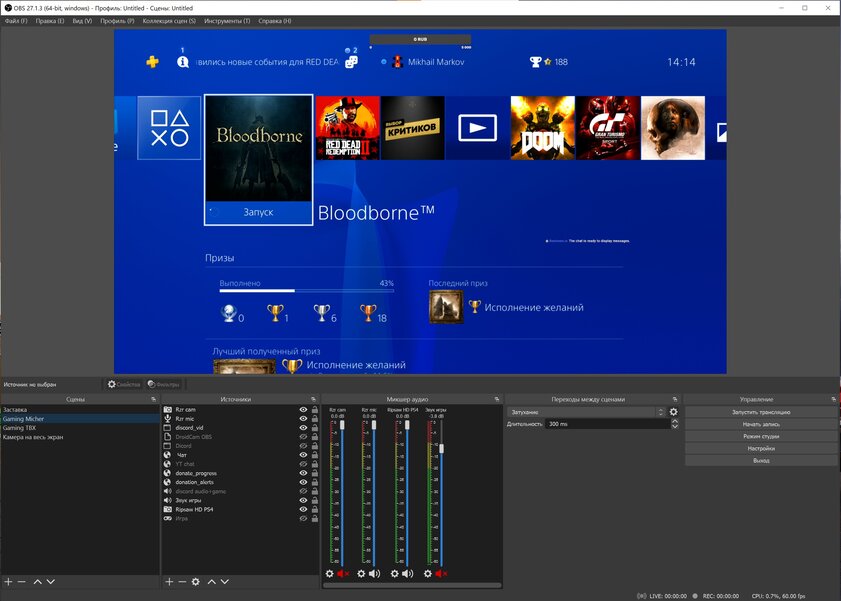The height and width of the screenshot is (601, 841).
Task: Open the Справка menu
Action: tap(275, 21)
